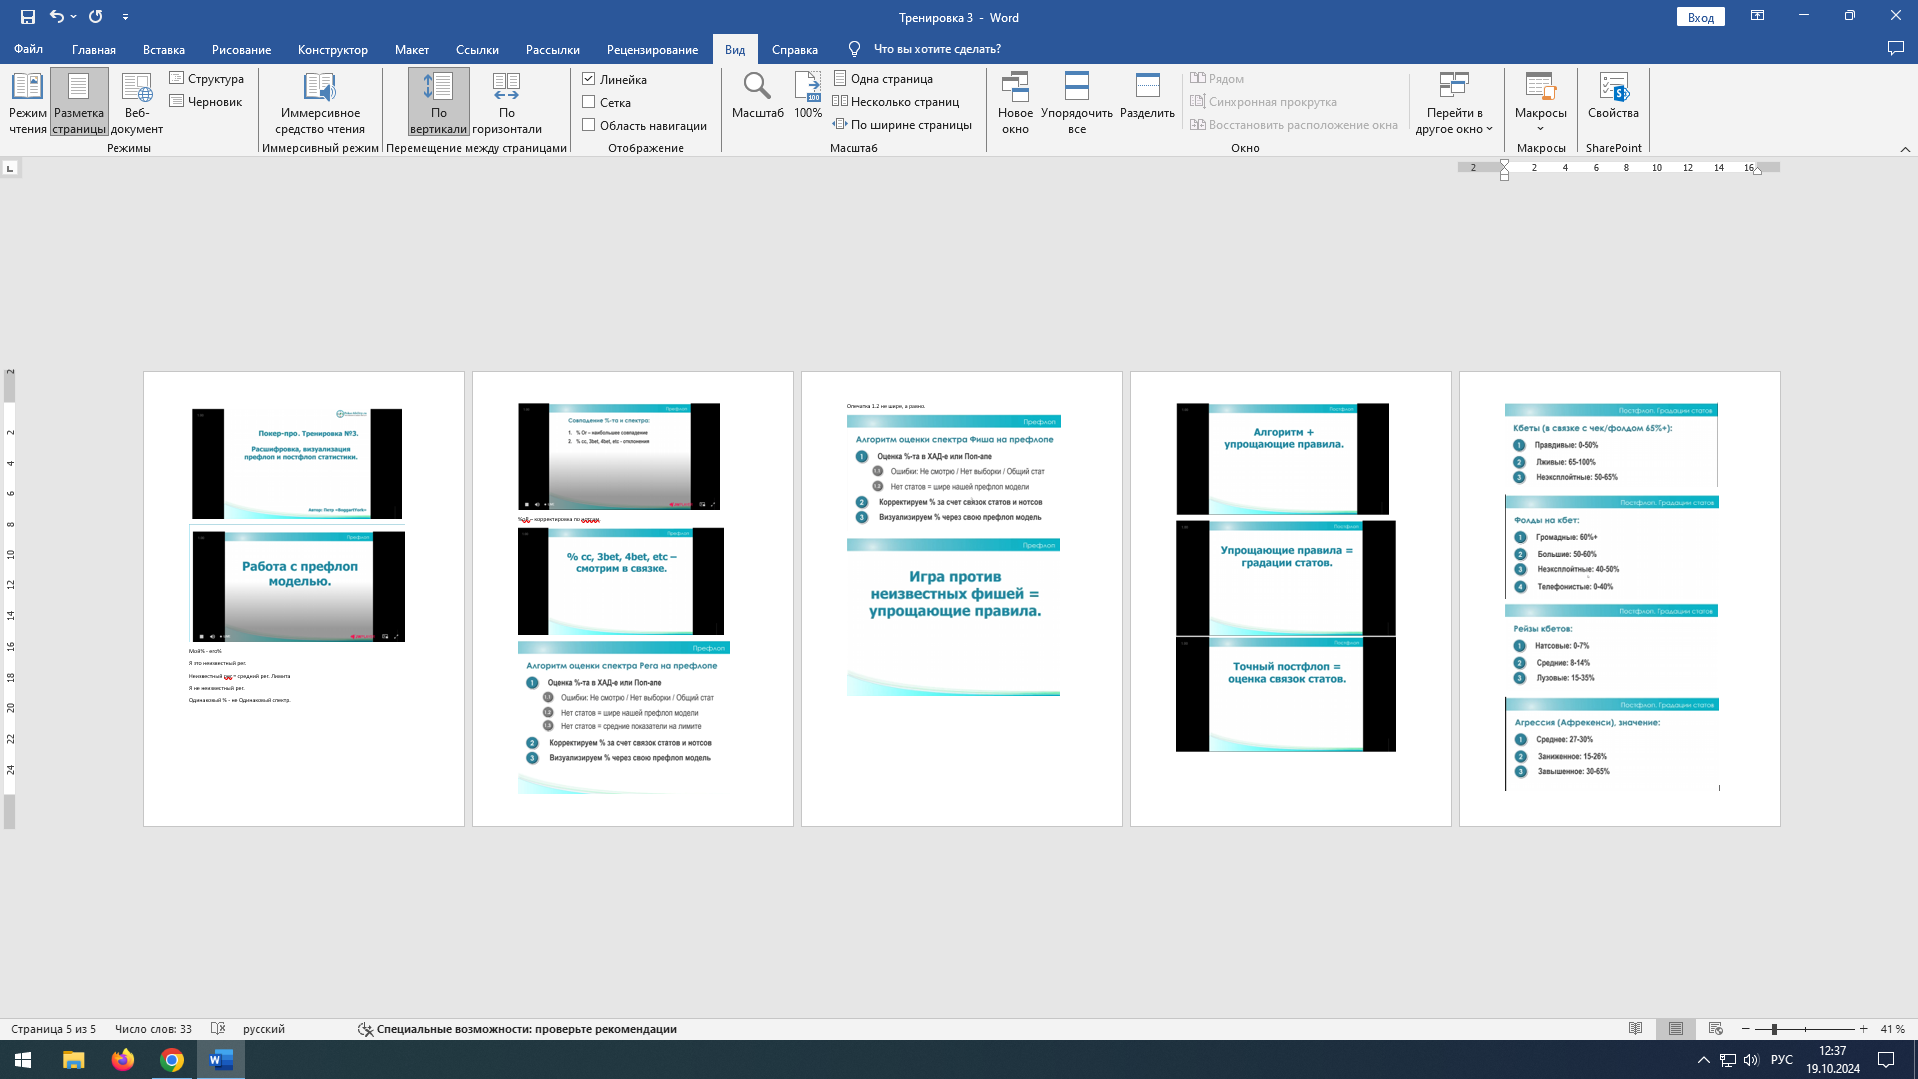Click page 3 thumbnail slide "Игра против"
This screenshot has width=1918, height=1079.
[x=954, y=617]
